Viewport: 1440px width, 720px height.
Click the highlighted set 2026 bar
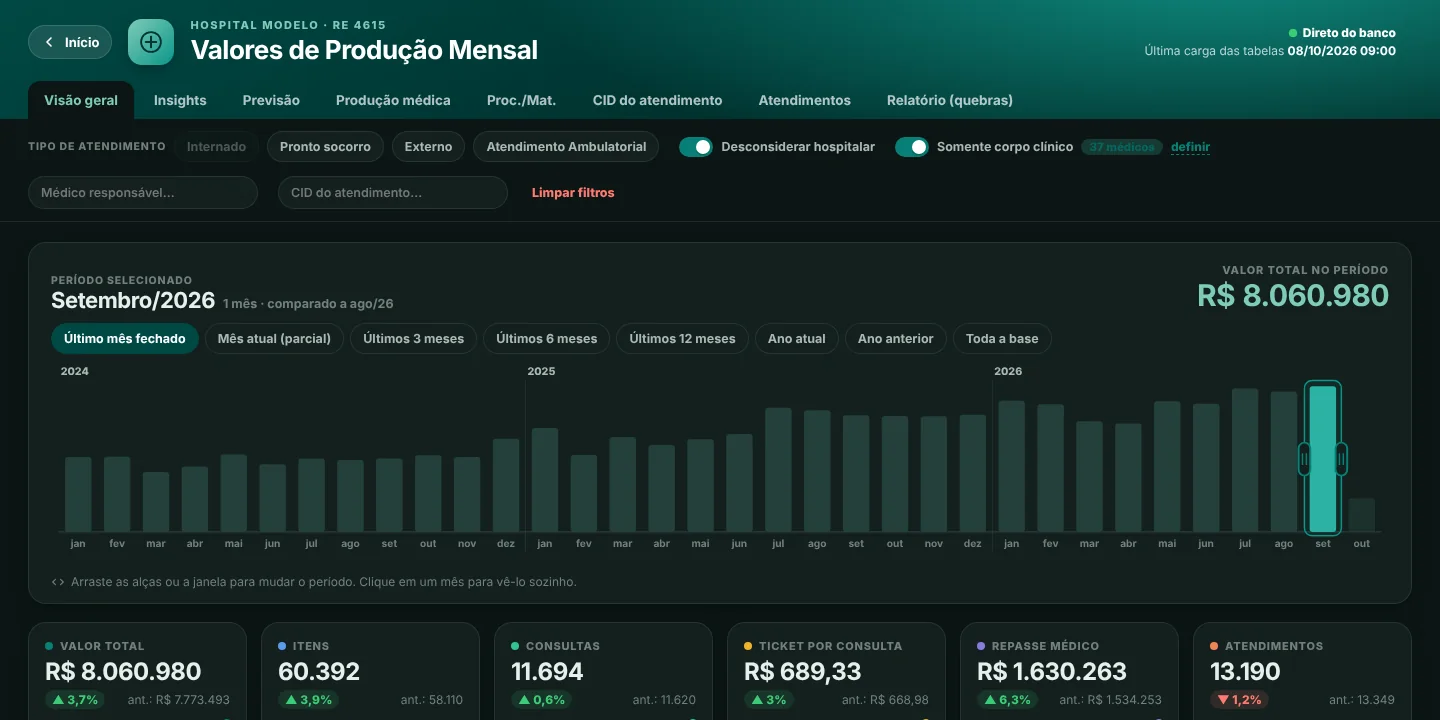(1323, 459)
